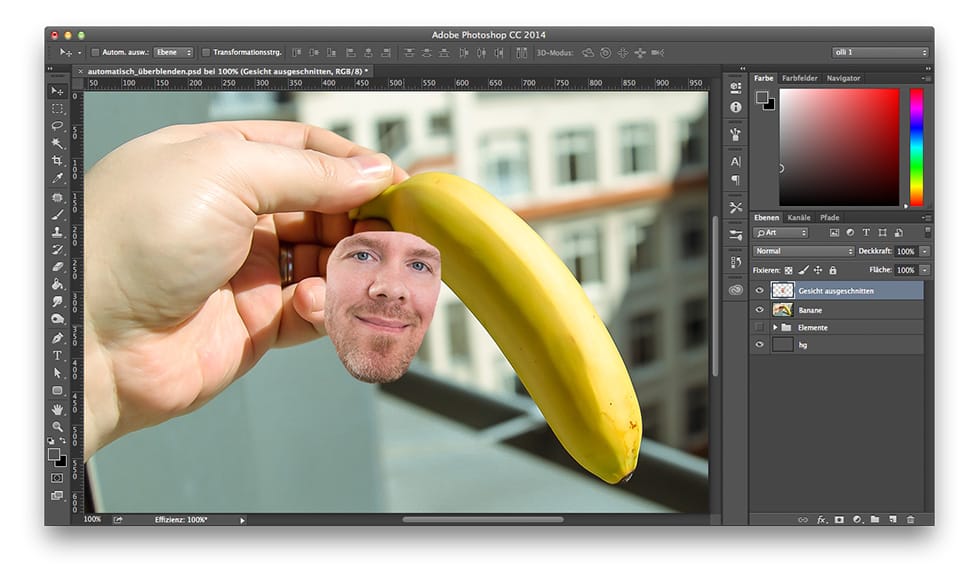The width and height of the screenshot is (980, 585).
Task: Hide the hg layer
Action: click(x=759, y=345)
